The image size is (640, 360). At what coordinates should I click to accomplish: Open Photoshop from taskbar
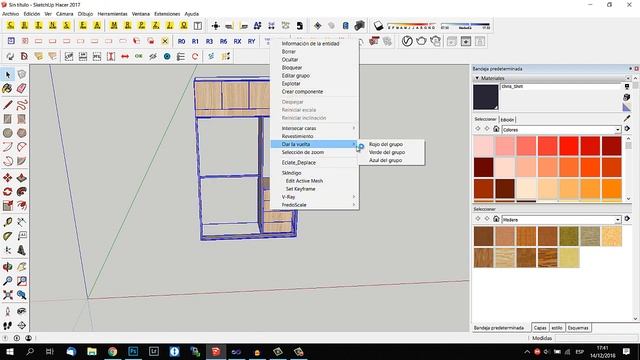click(133, 351)
